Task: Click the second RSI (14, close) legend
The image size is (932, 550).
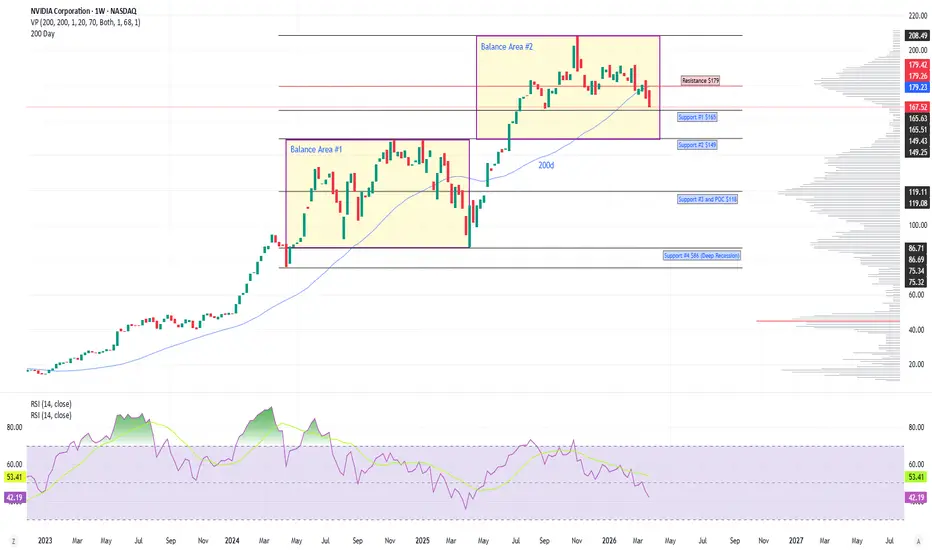Action: click(x=51, y=416)
